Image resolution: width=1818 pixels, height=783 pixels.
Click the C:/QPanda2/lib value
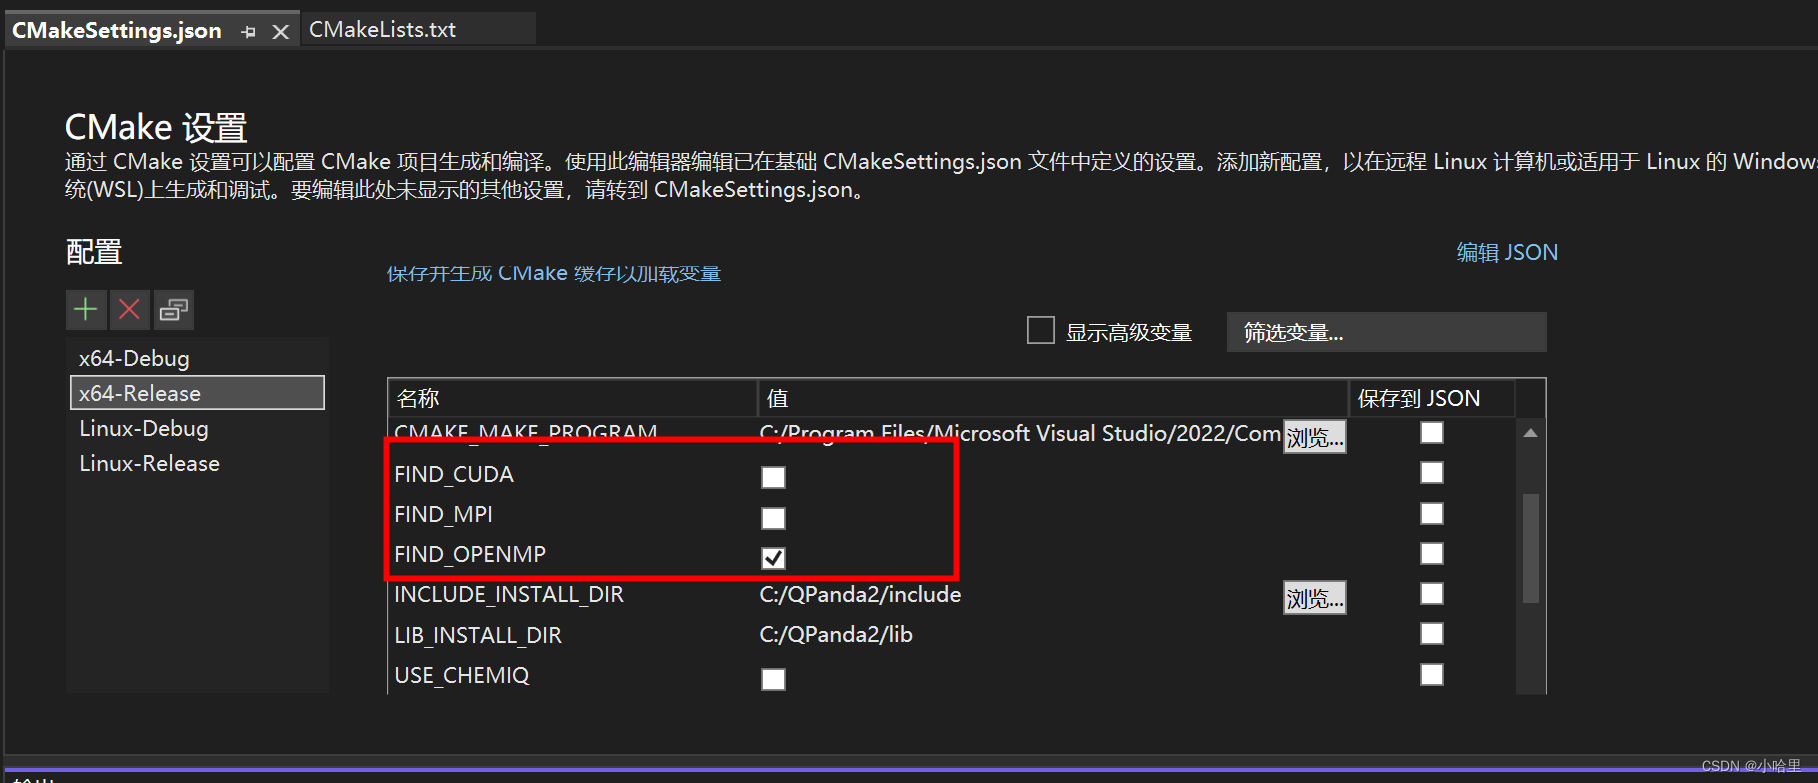click(x=836, y=634)
